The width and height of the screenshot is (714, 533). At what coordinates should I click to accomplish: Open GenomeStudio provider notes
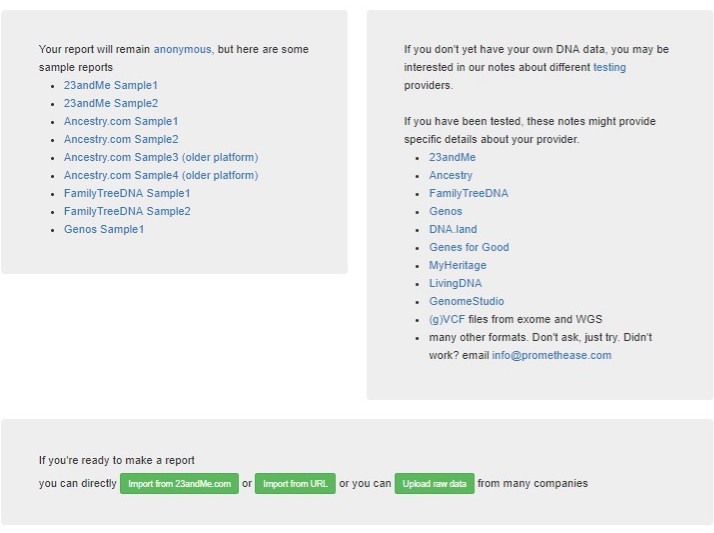coord(466,301)
